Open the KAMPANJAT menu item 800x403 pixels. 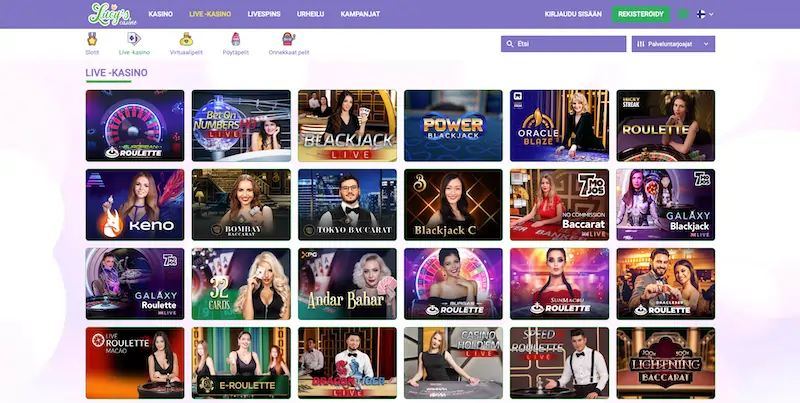(x=360, y=14)
